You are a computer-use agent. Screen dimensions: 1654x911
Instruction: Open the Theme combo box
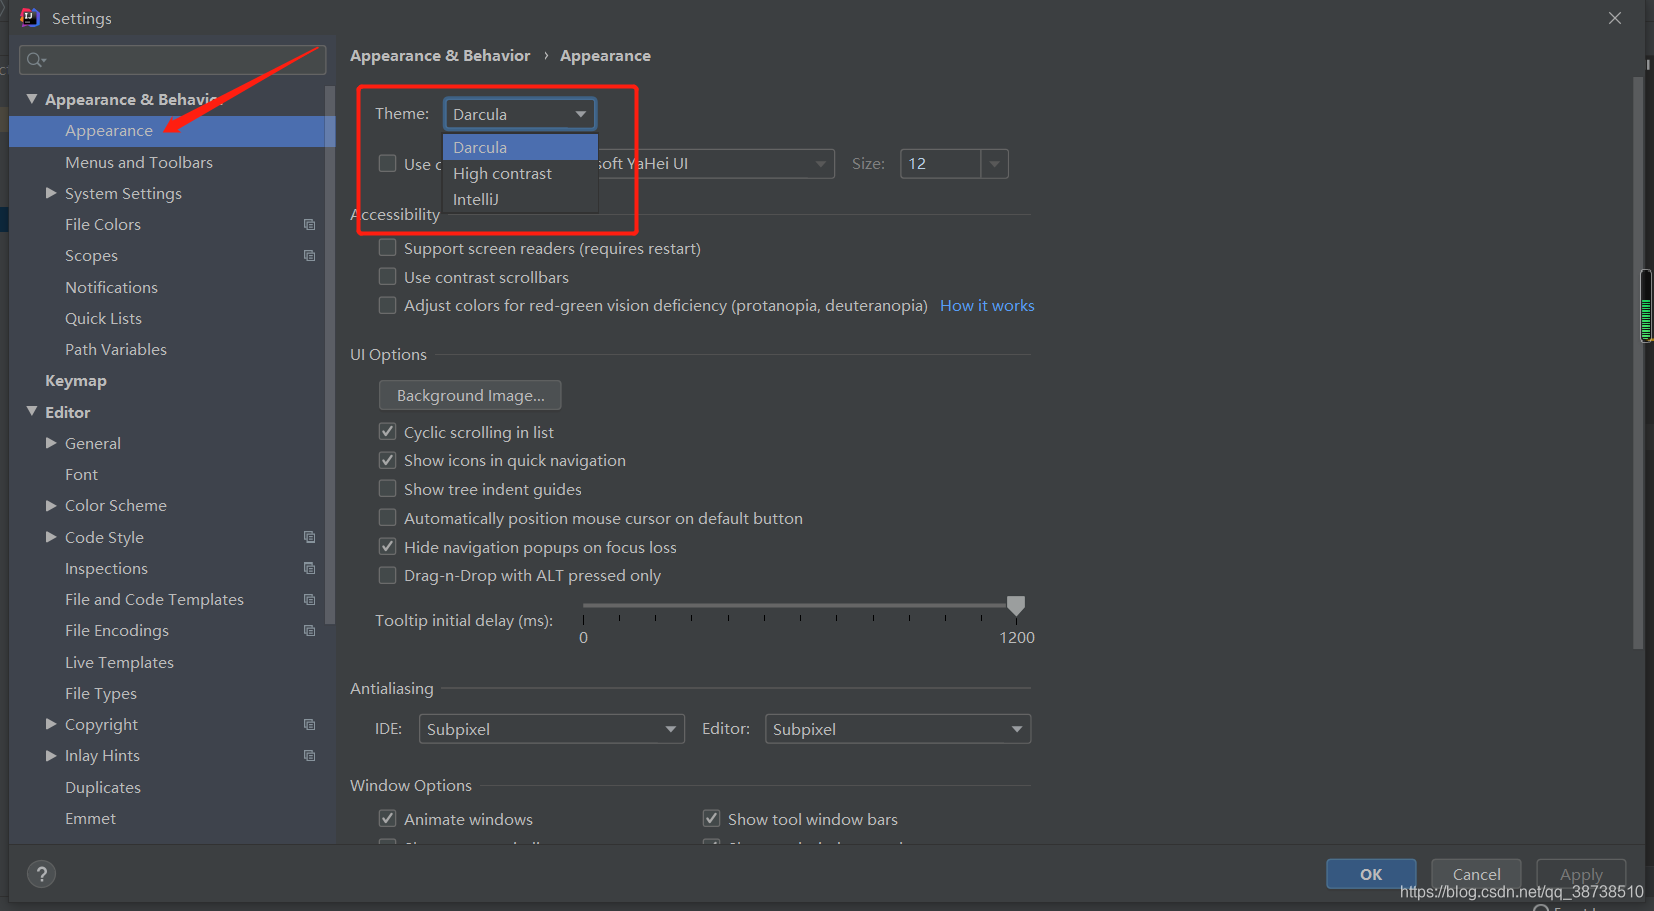click(x=520, y=114)
